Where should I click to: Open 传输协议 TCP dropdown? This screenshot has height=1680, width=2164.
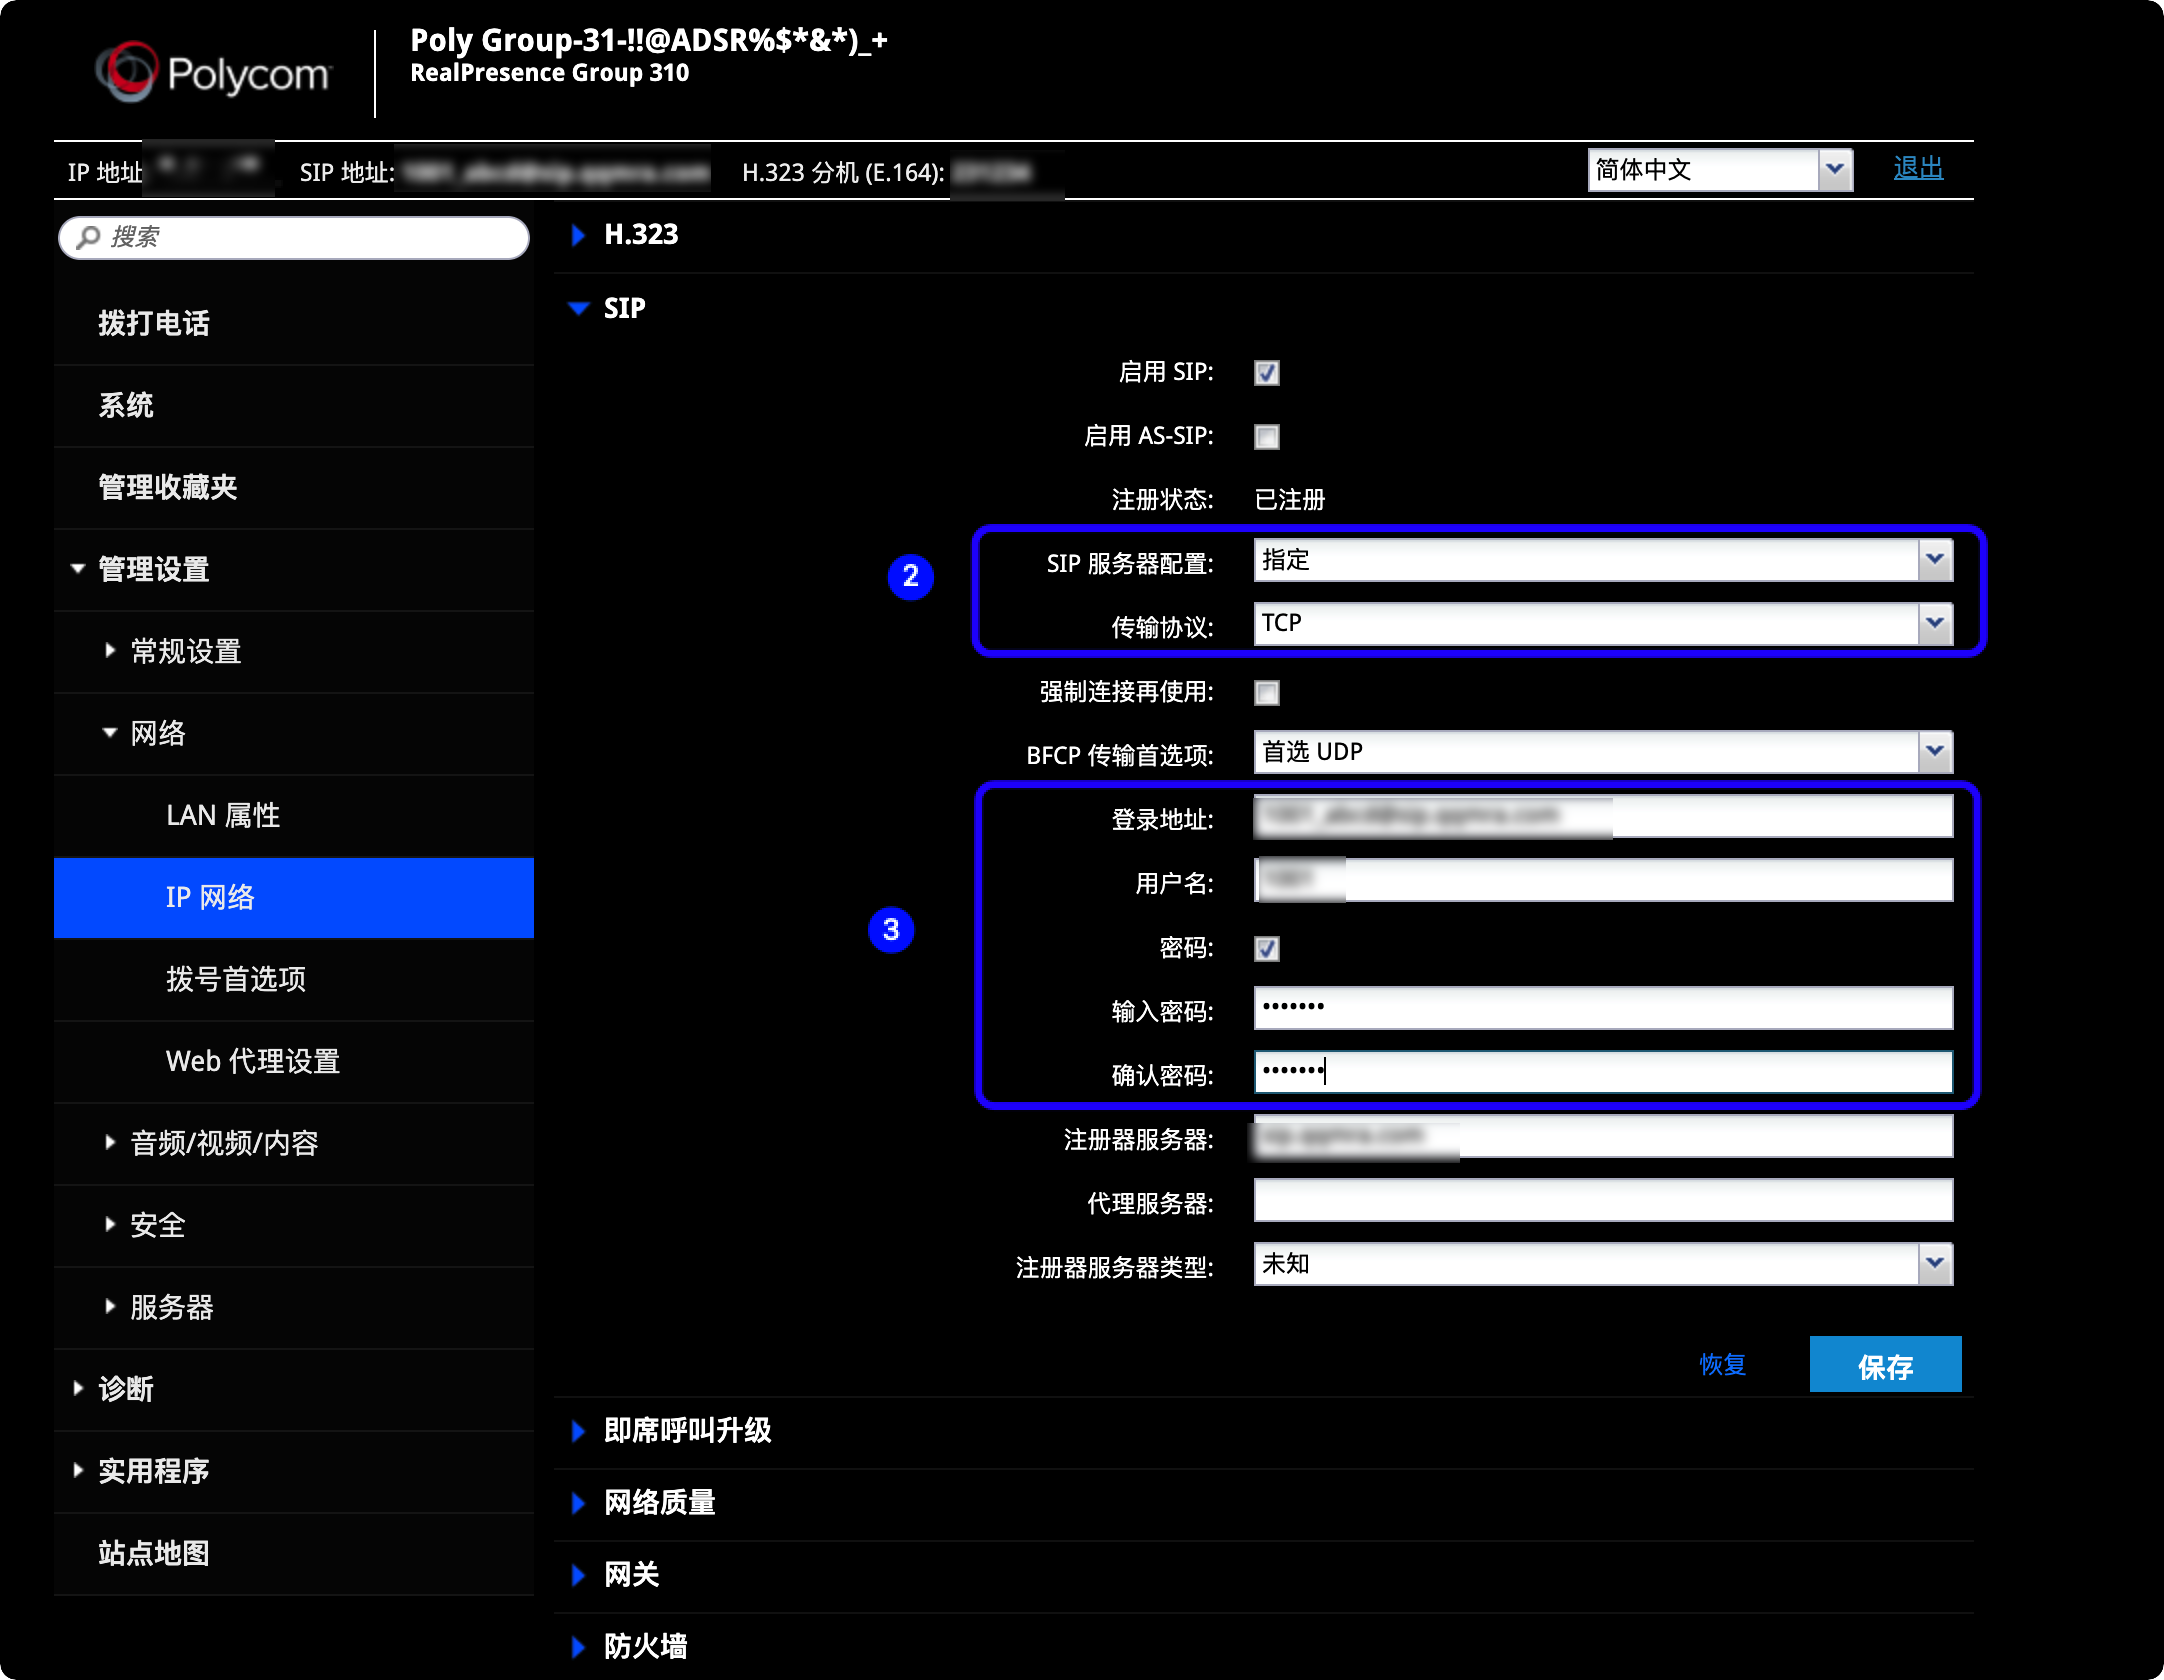click(1603, 624)
